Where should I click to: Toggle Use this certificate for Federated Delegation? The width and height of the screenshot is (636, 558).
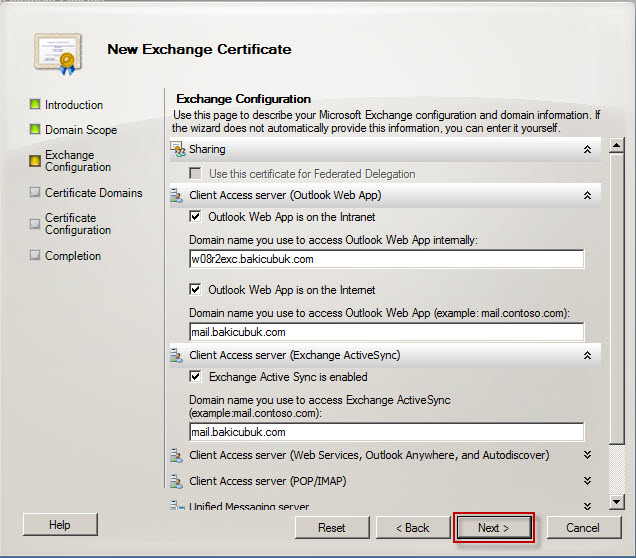(x=195, y=174)
